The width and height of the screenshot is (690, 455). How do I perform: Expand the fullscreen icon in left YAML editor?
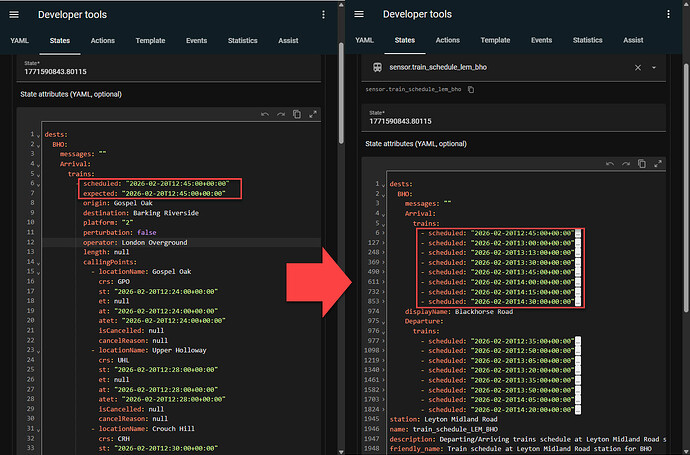click(x=313, y=116)
